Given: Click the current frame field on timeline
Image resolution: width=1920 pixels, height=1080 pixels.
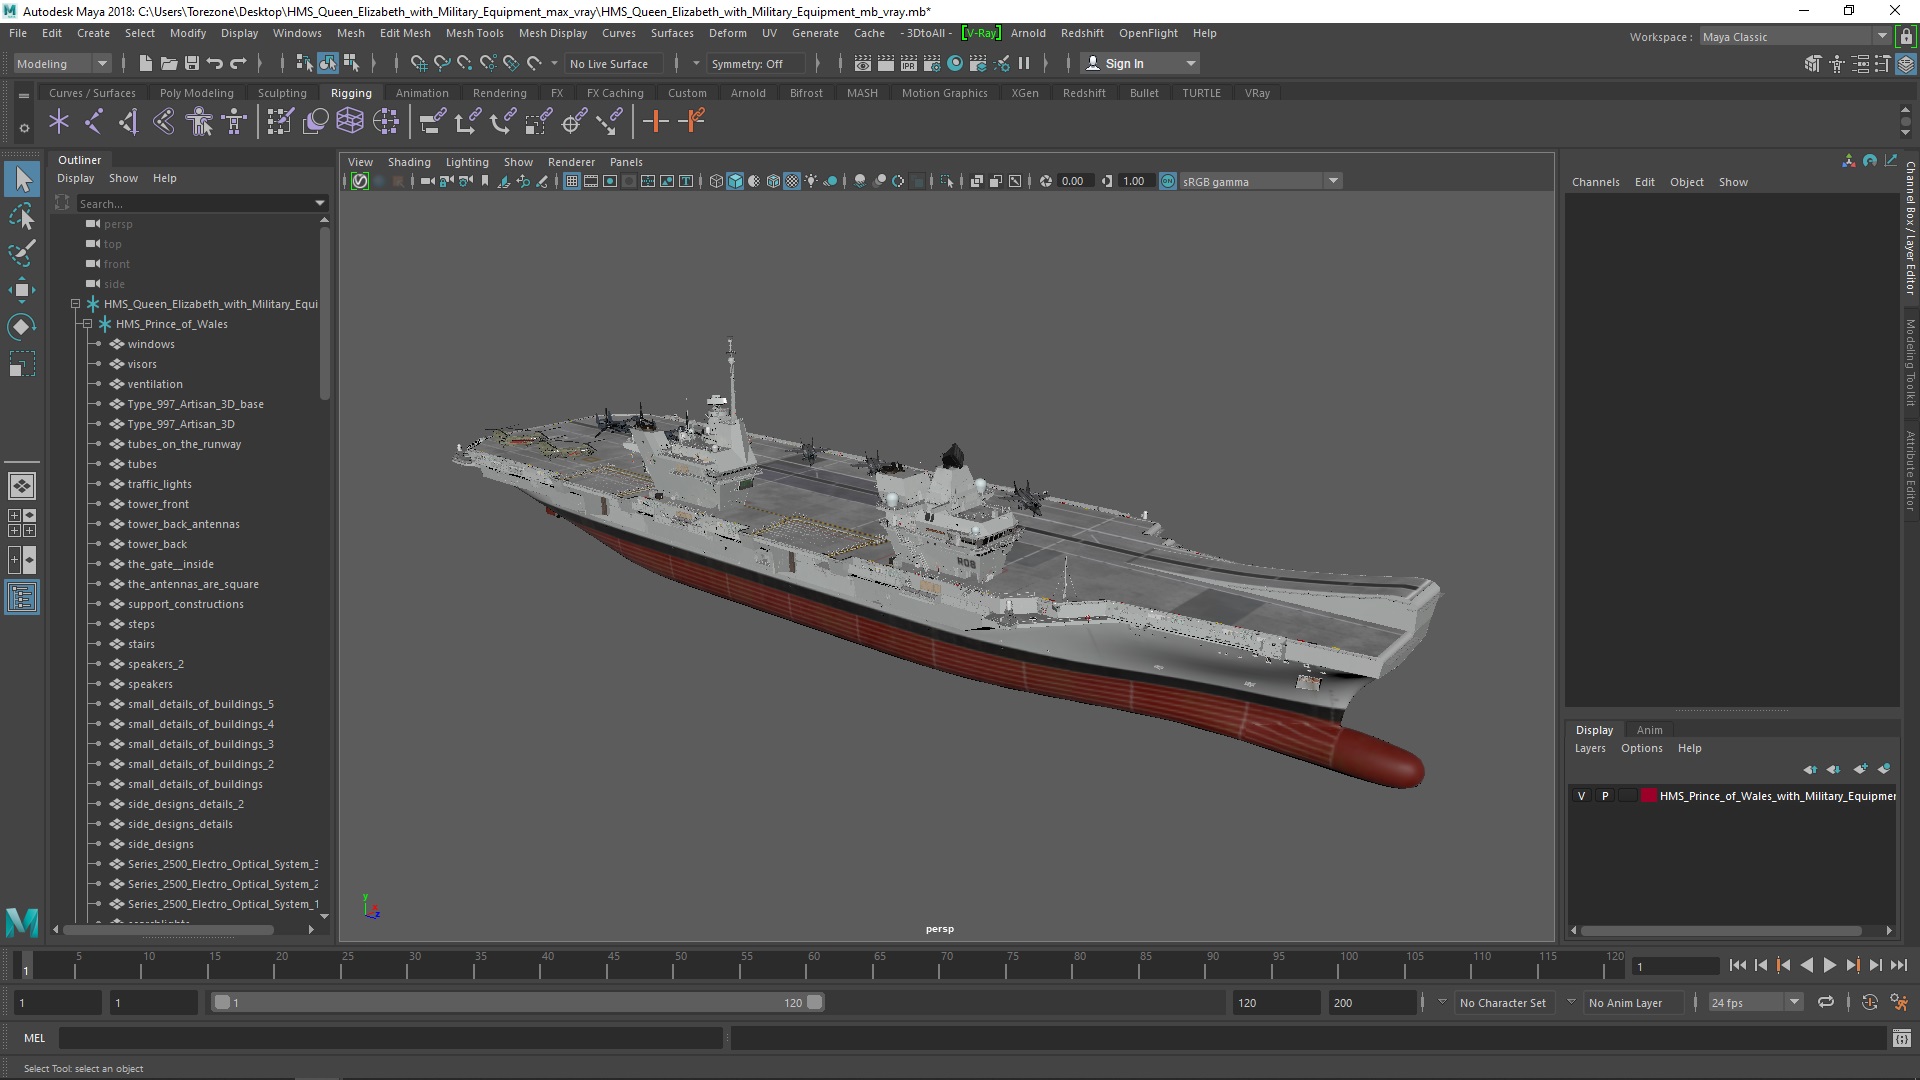Looking at the screenshot, I should [1675, 966].
